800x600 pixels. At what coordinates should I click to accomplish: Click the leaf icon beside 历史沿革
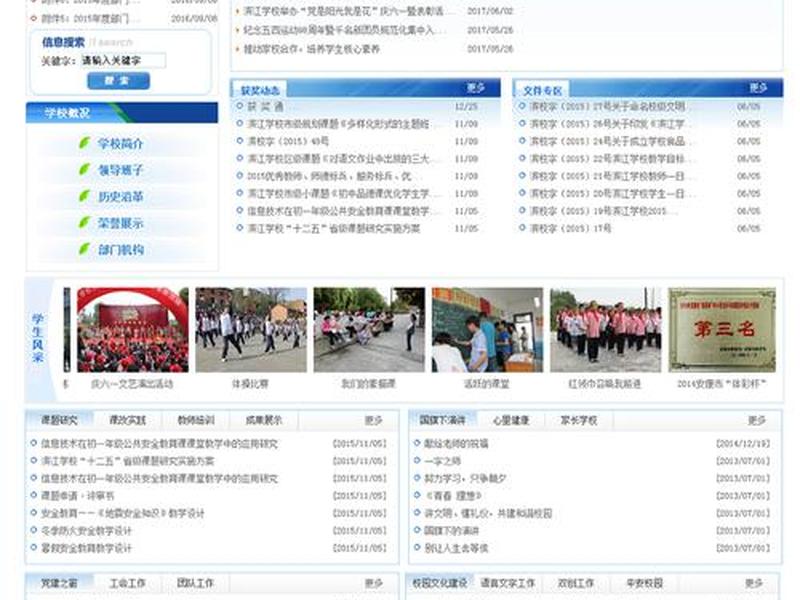pyautogui.click(x=85, y=196)
